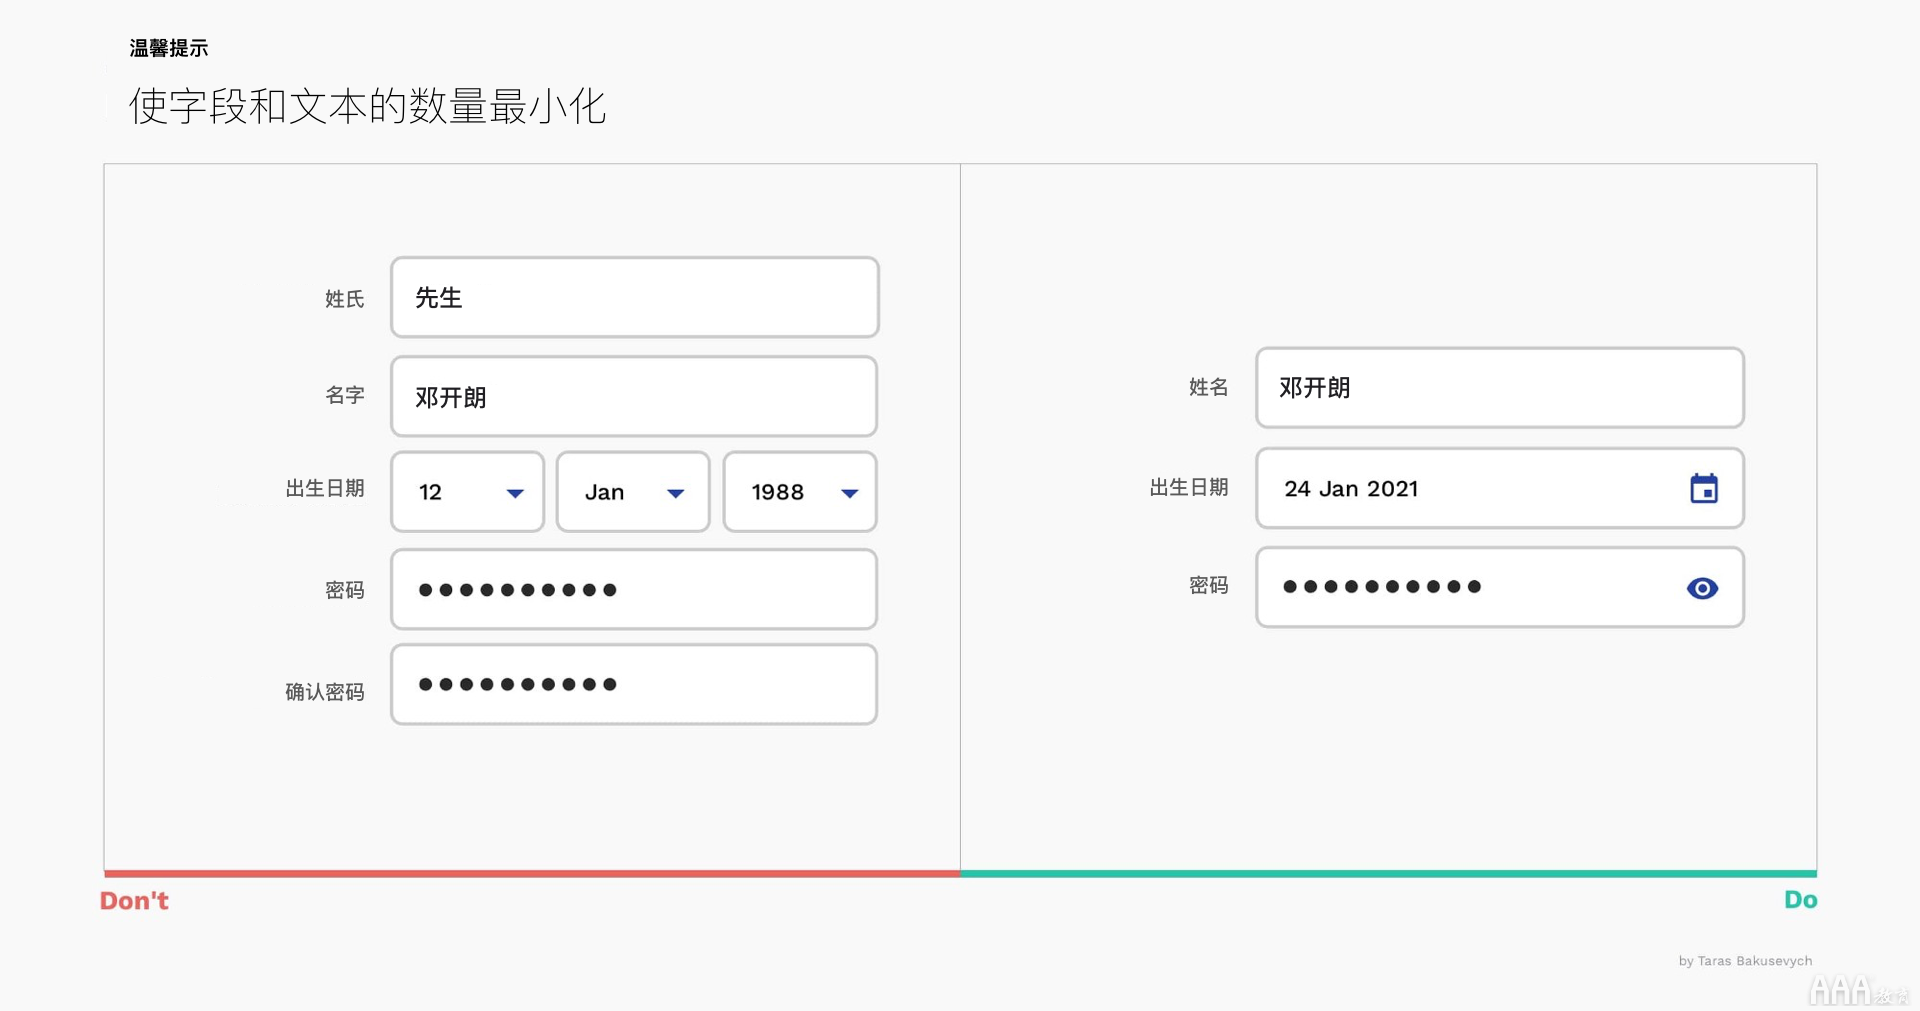
Task: Click the by Taras Bakusevych credit
Action: pyautogui.click(x=1745, y=961)
